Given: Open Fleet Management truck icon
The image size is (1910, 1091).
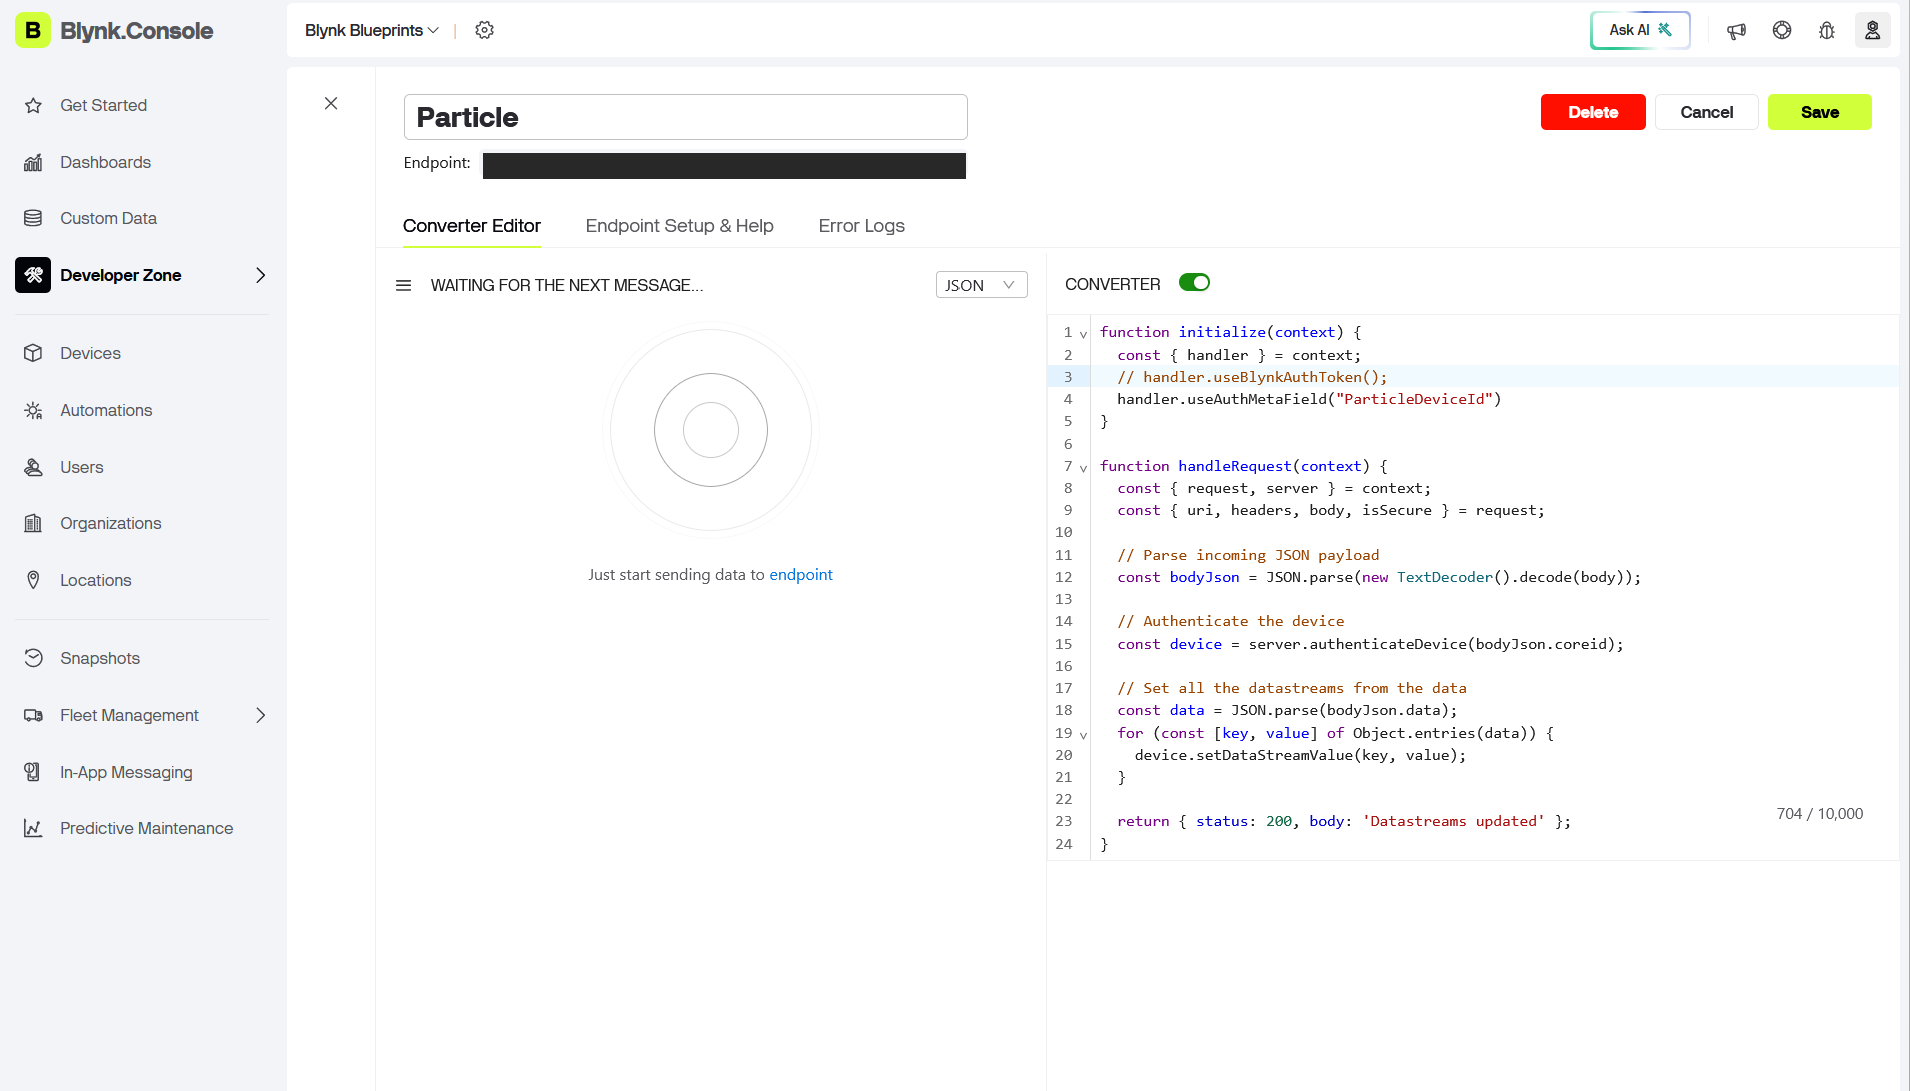Looking at the screenshot, I should (x=33, y=715).
